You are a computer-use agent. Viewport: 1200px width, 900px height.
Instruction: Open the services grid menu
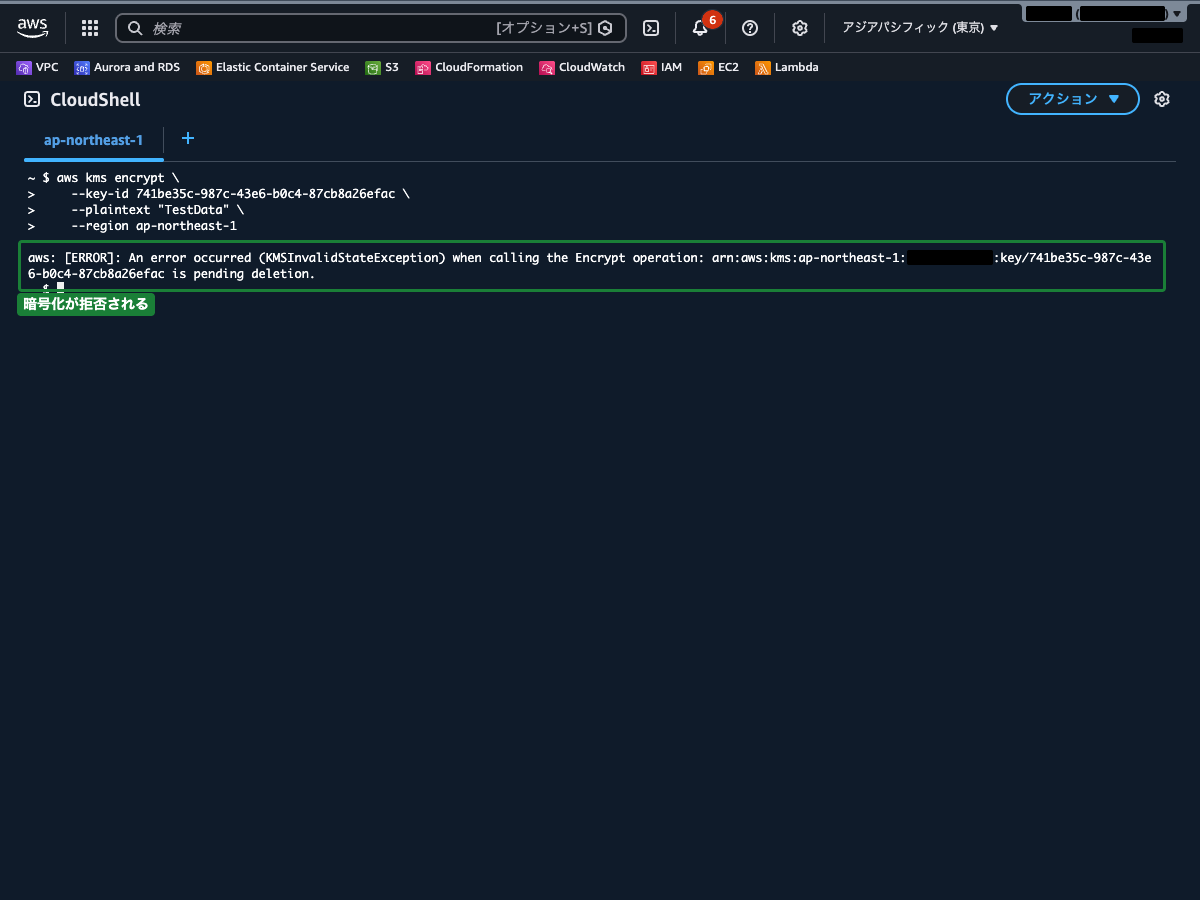click(x=90, y=28)
